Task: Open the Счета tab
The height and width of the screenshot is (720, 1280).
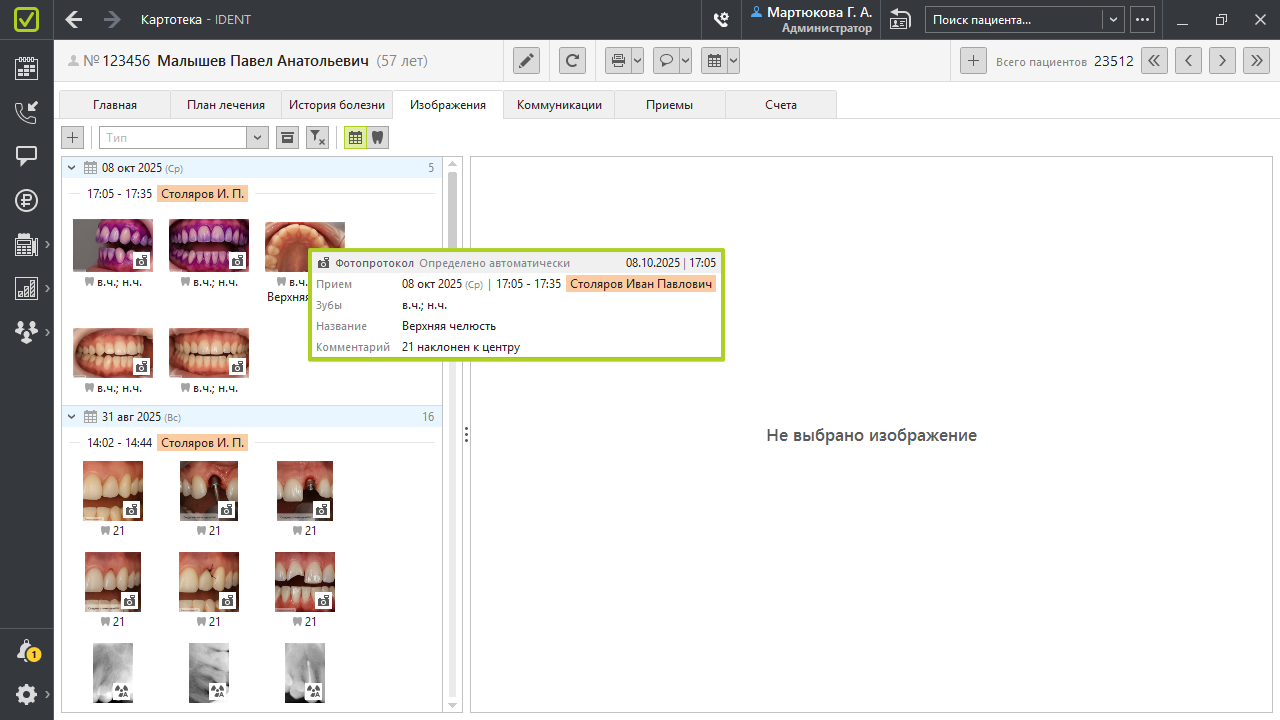Action: (781, 105)
